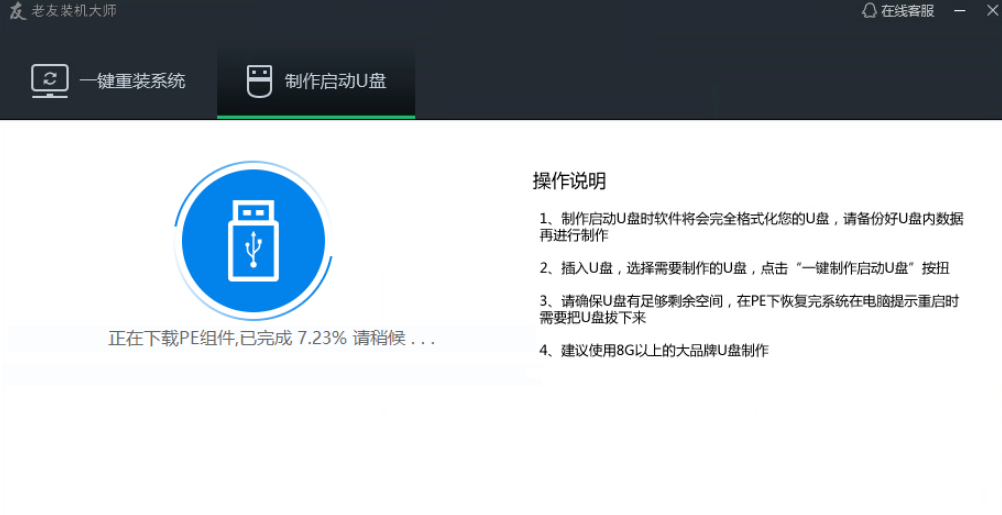1002x515 pixels.
Task: Select instruction 1 about formatting the U盘
Action: [x=750, y=227]
